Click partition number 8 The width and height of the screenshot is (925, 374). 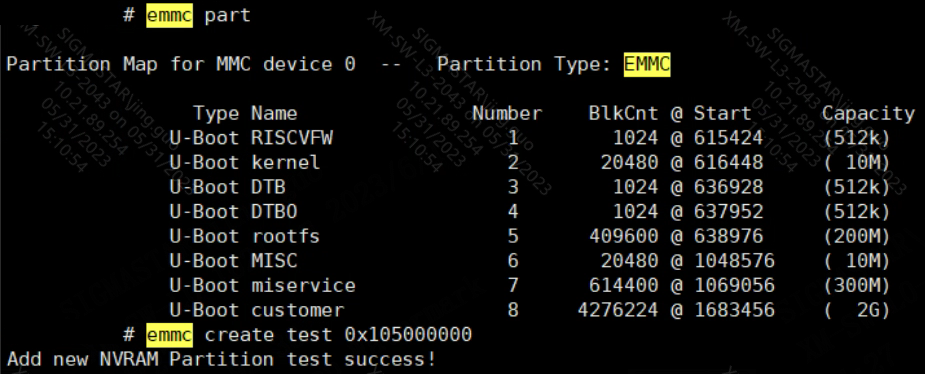click(513, 310)
